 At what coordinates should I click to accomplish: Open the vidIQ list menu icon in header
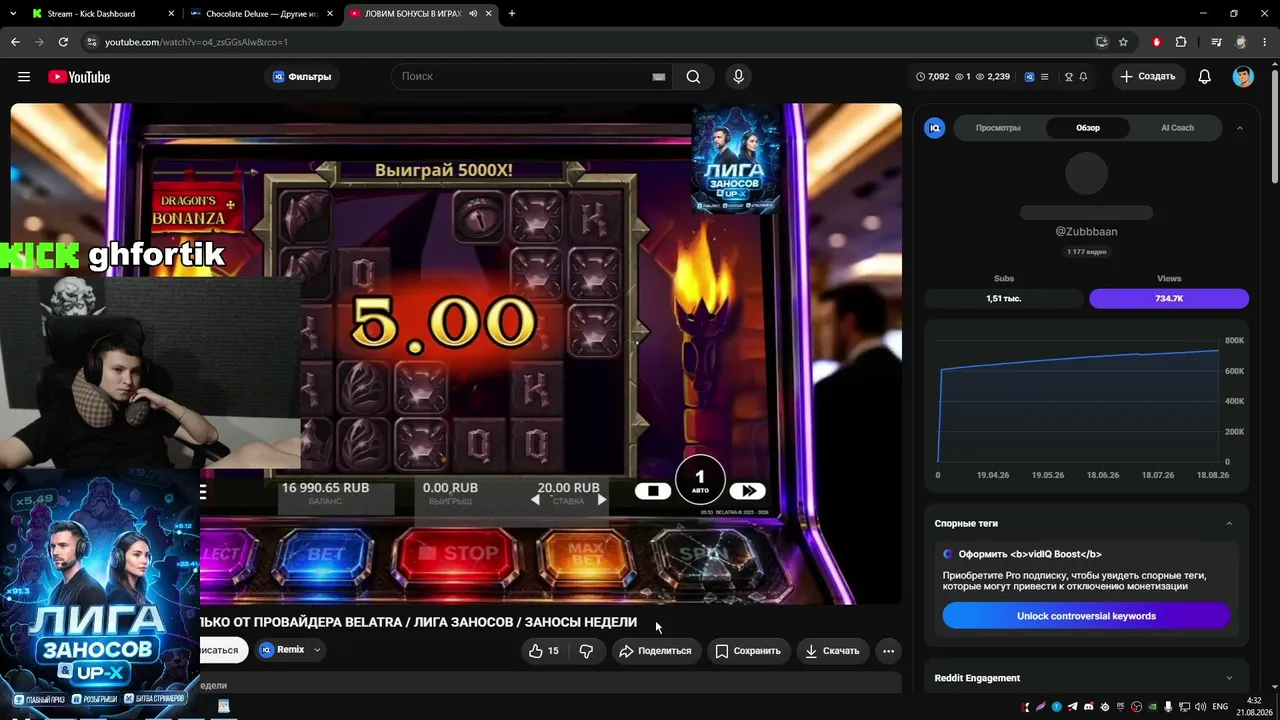pos(1045,77)
